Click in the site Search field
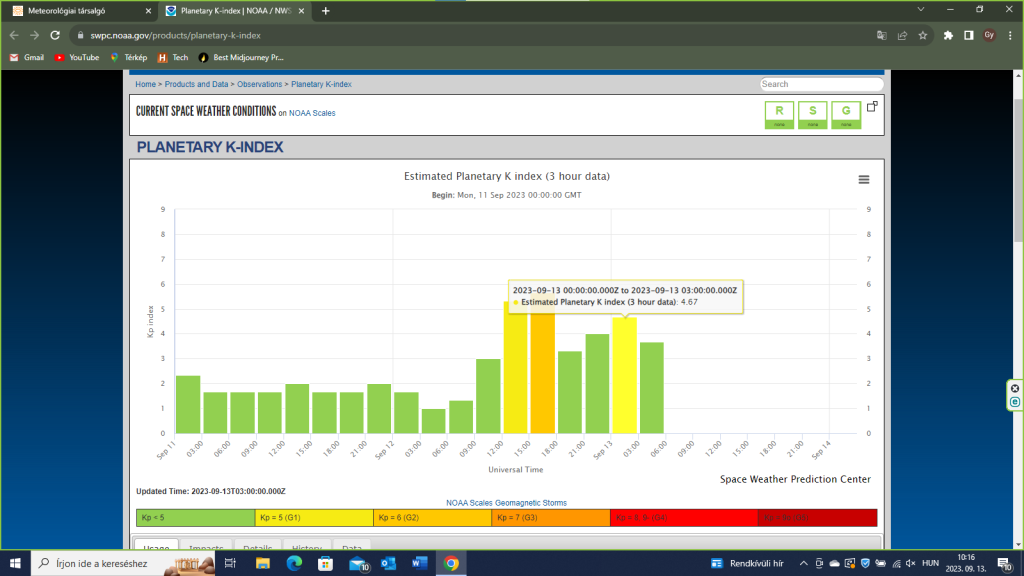The height and width of the screenshot is (576, 1024). (x=821, y=84)
